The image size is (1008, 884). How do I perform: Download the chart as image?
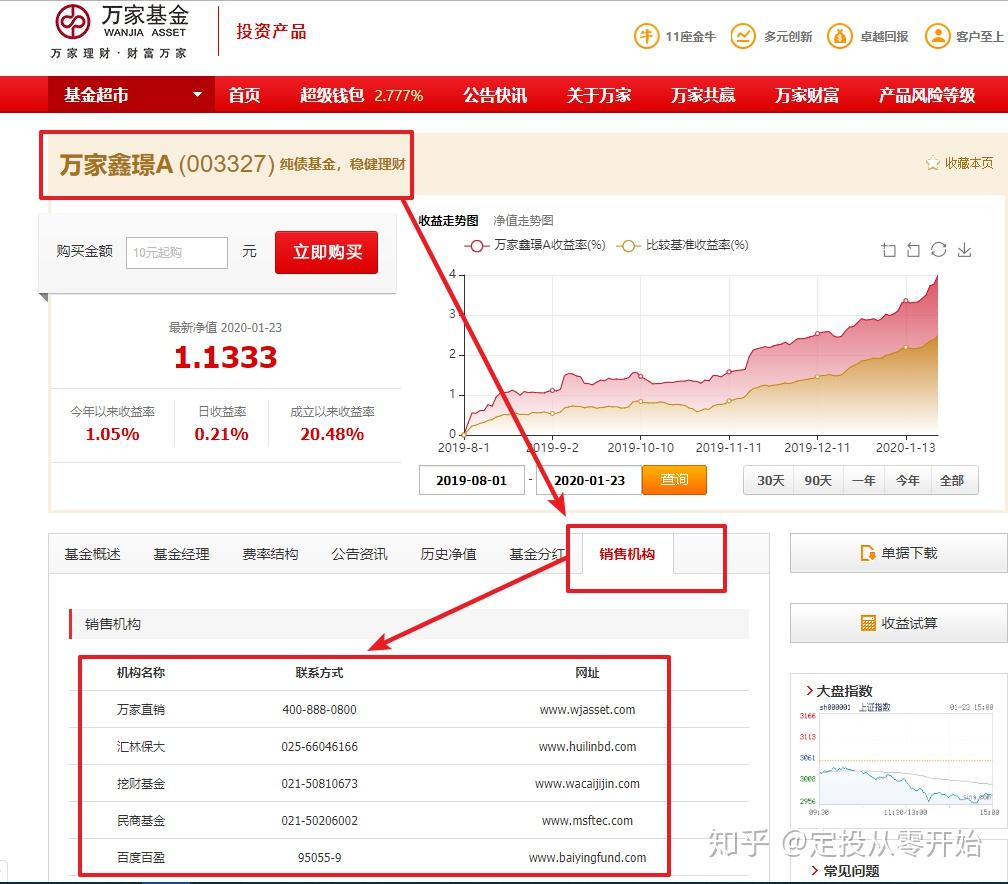point(964,250)
